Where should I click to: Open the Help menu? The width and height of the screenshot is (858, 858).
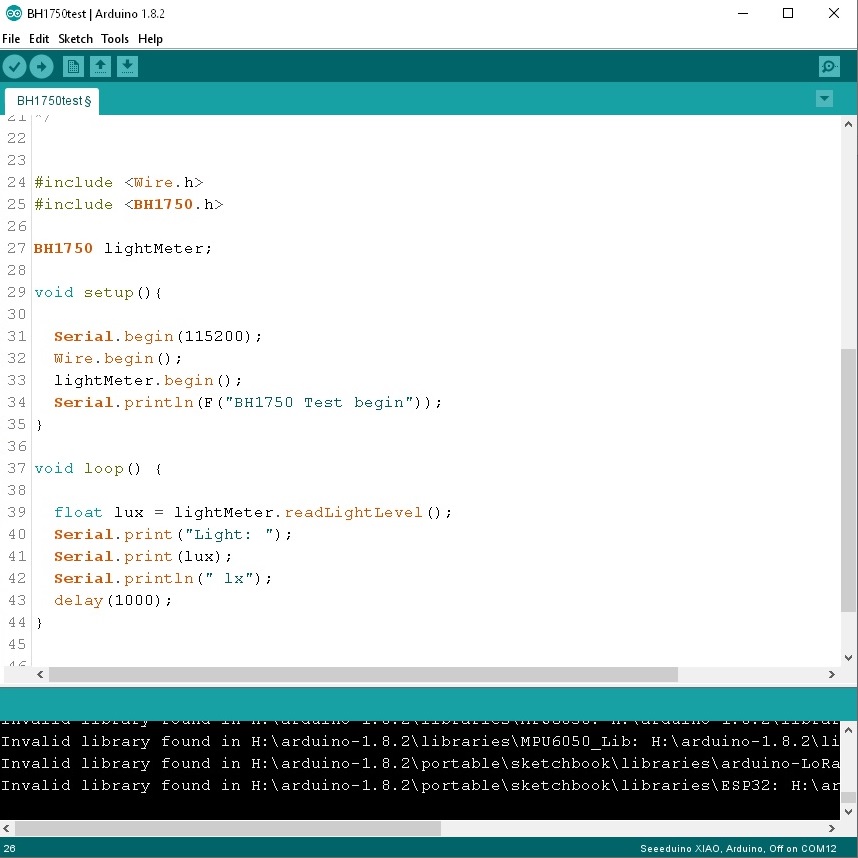point(150,39)
